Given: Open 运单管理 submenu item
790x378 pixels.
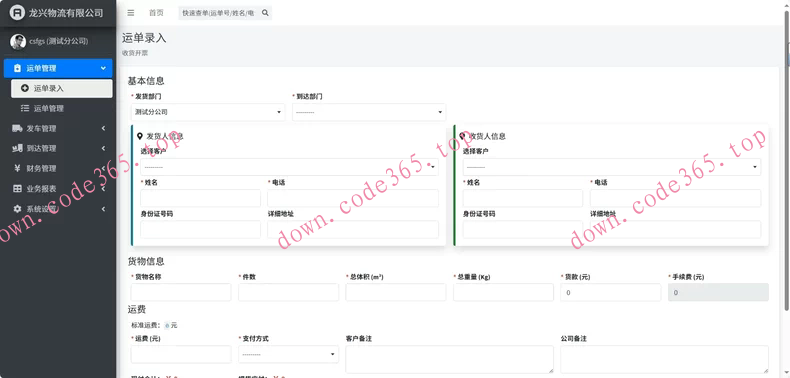Looking at the screenshot, I should tap(61, 108).
